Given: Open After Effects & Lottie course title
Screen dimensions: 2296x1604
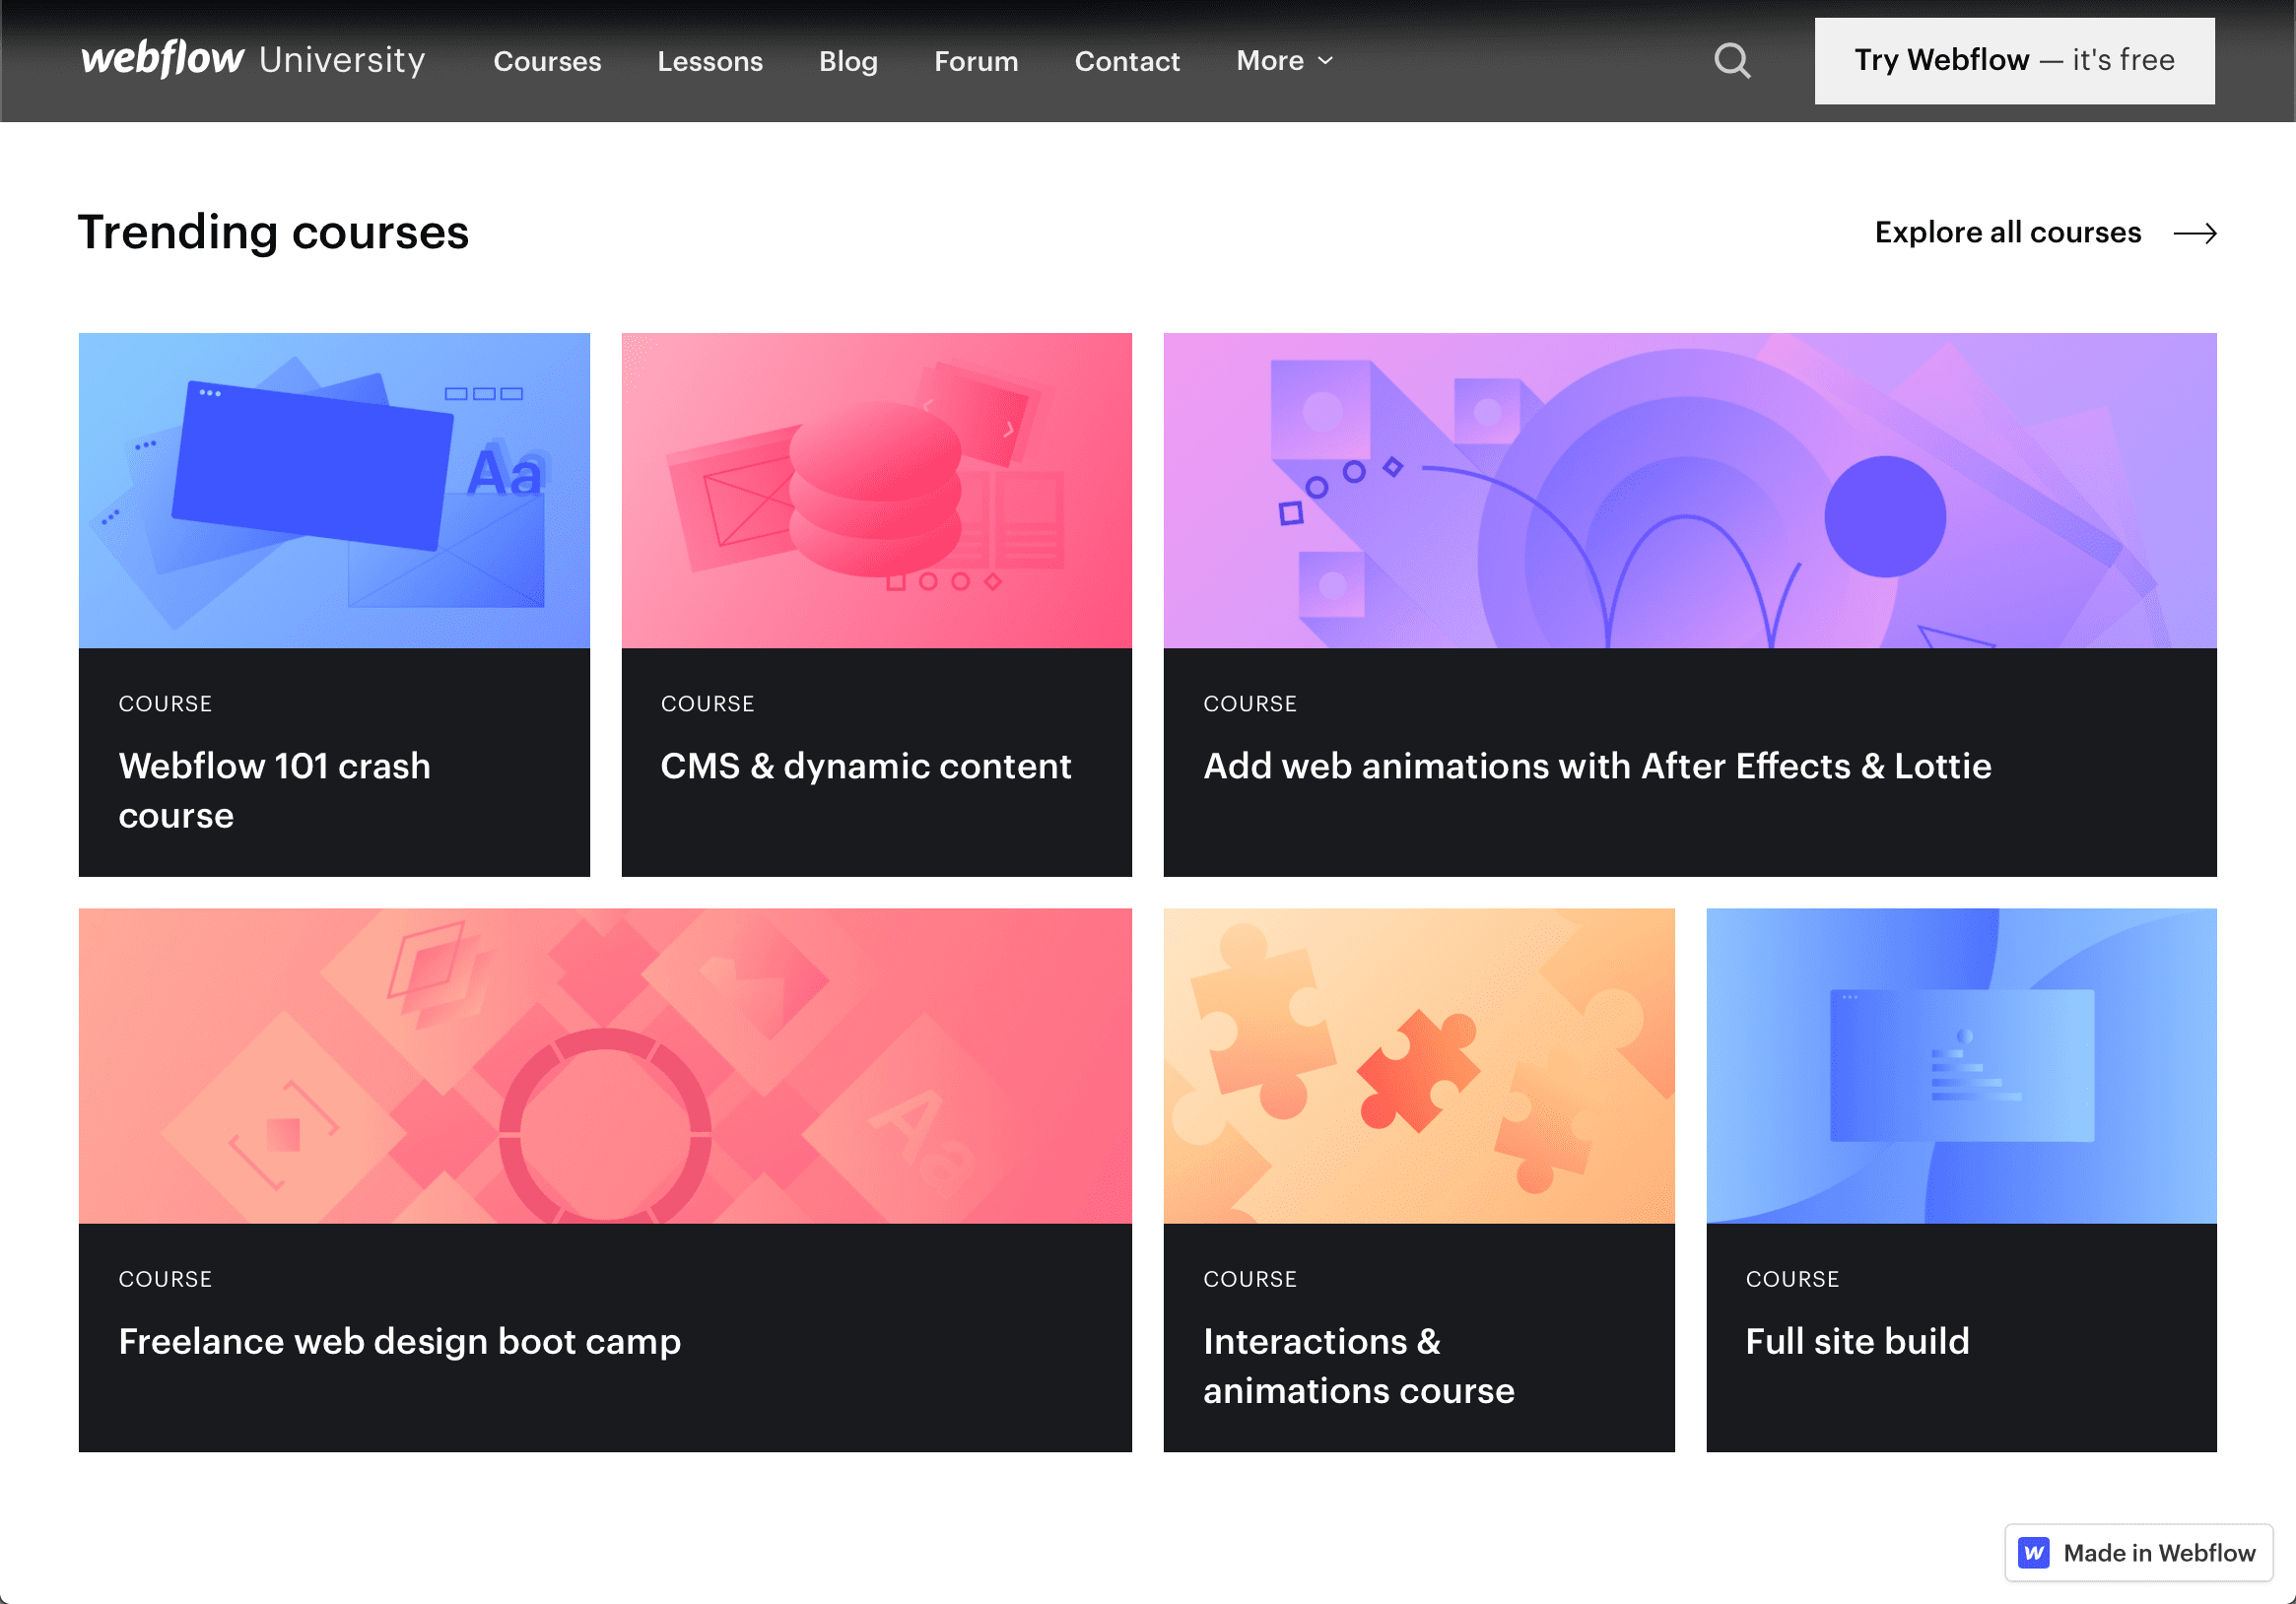Looking at the screenshot, I should coord(1597,766).
